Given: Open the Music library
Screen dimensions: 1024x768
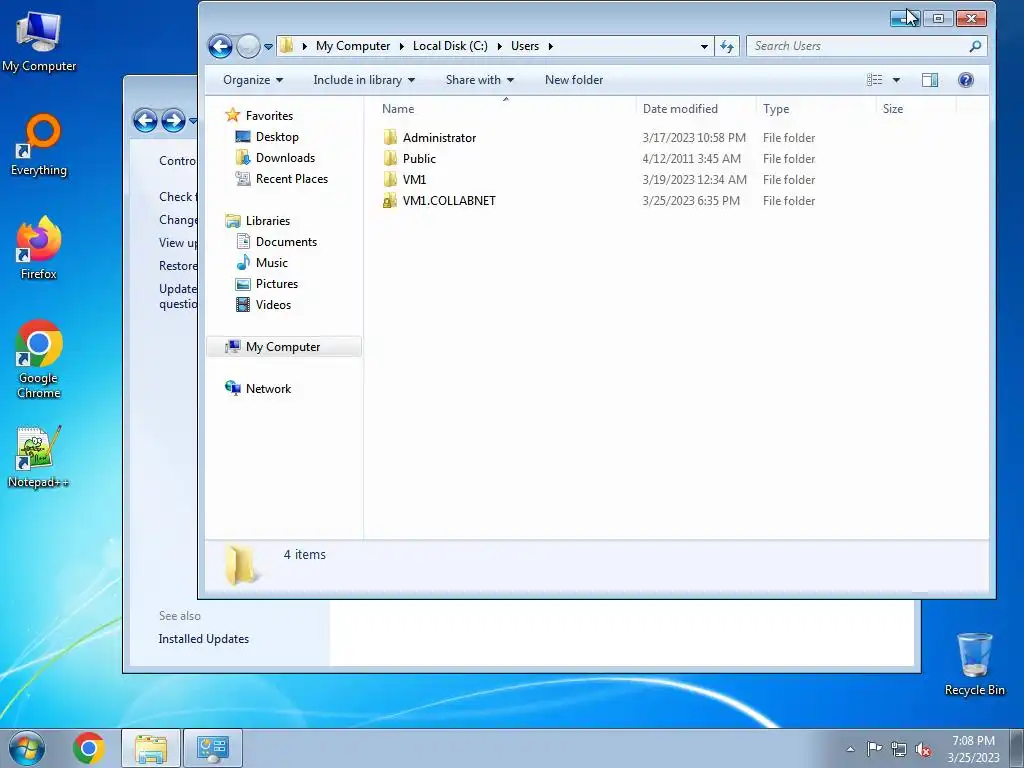Looking at the screenshot, I should click(272, 263).
